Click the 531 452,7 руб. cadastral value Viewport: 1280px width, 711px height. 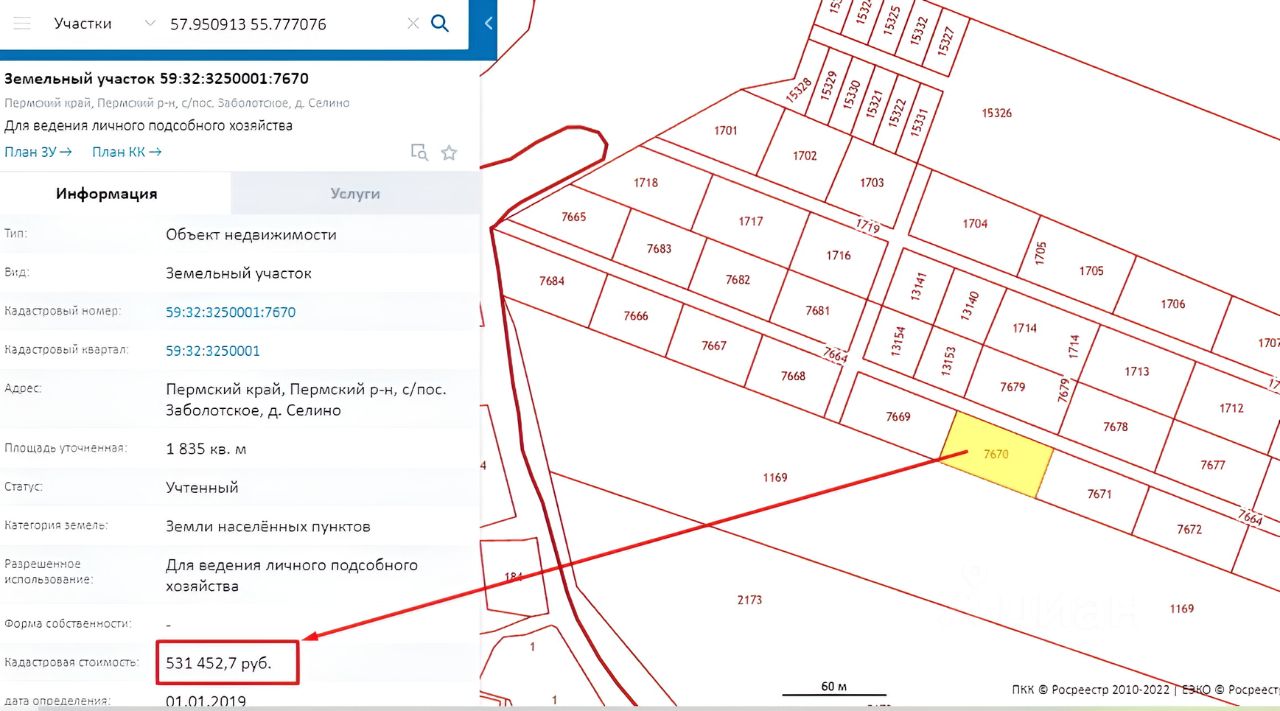pos(218,662)
